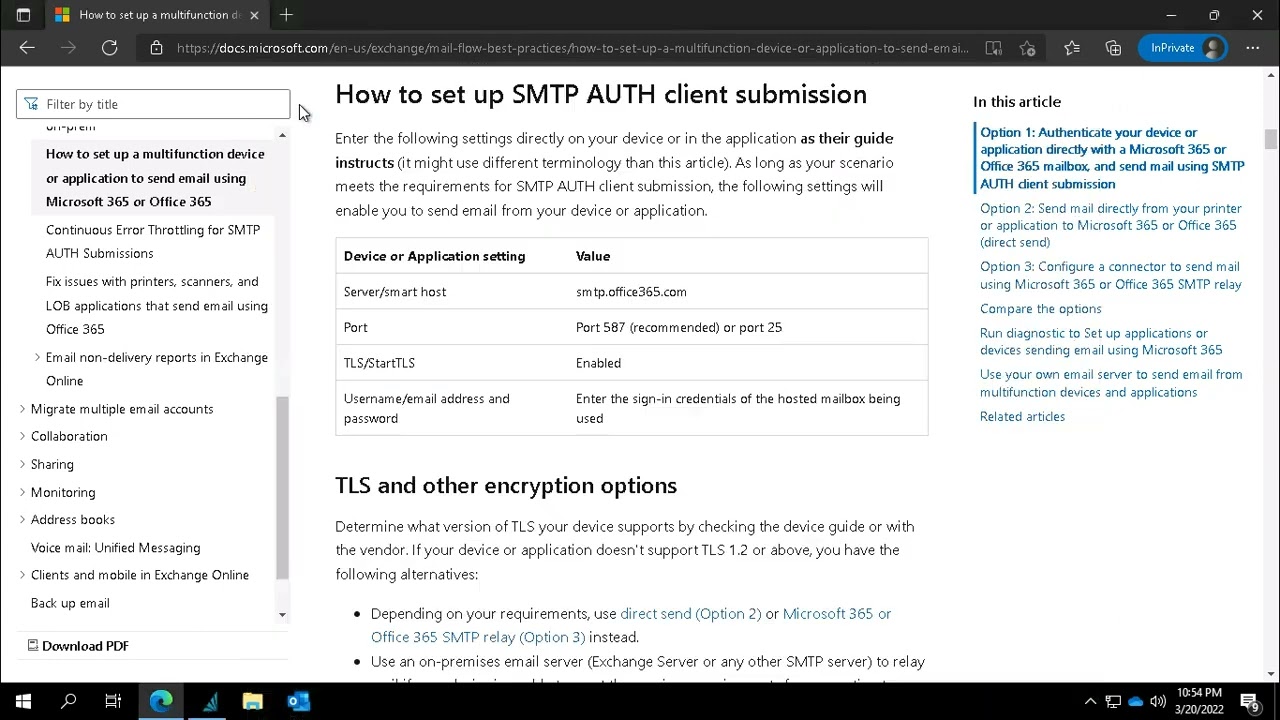
Task: Open the volume control tray icon
Action: point(1158,702)
